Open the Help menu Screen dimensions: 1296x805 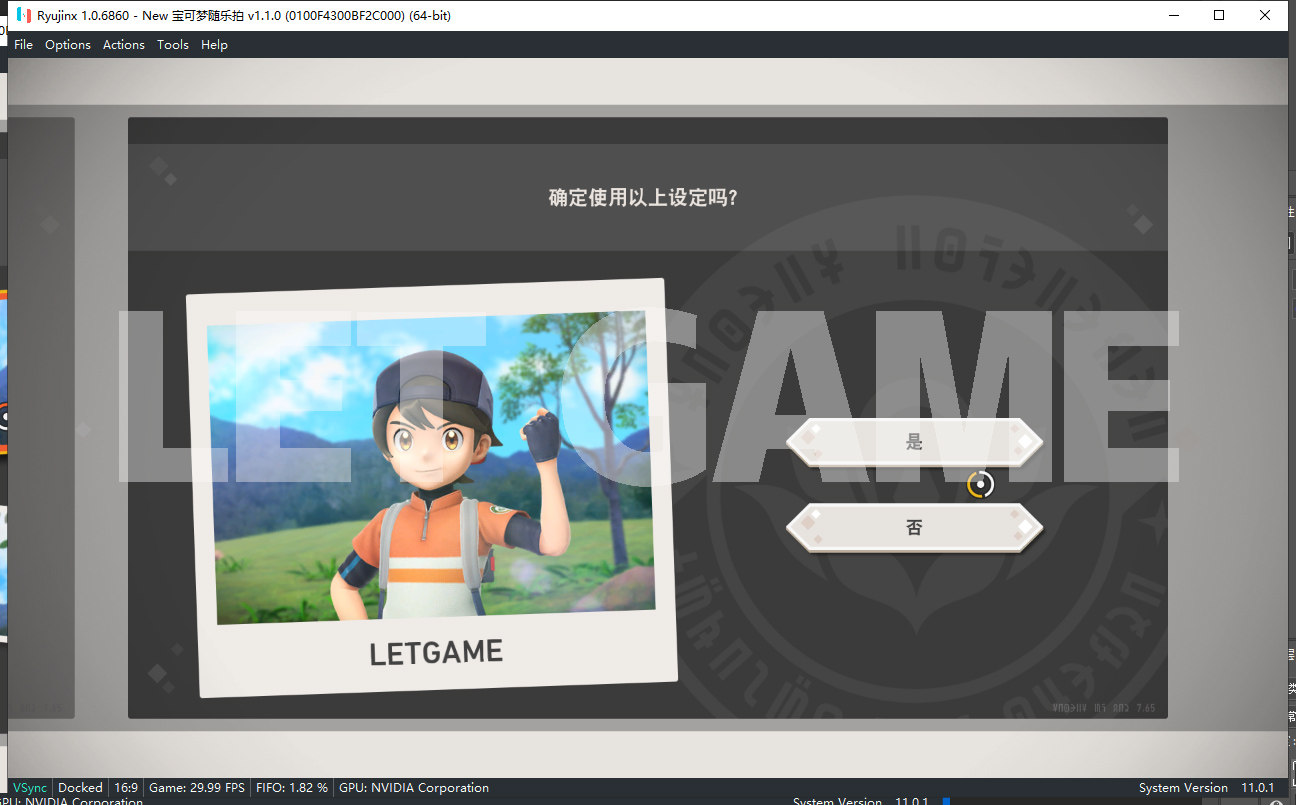tap(214, 45)
